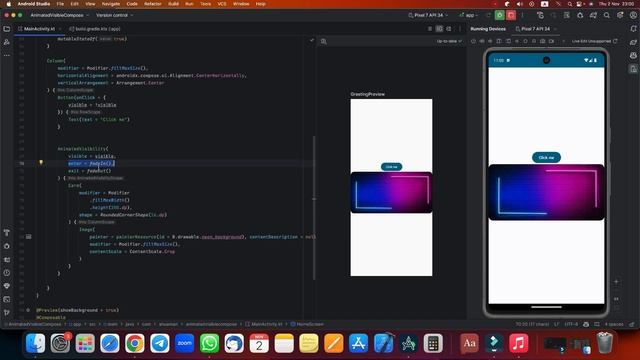Select the Running Devices panel title
640x360 pixels.
click(x=488, y=29)
